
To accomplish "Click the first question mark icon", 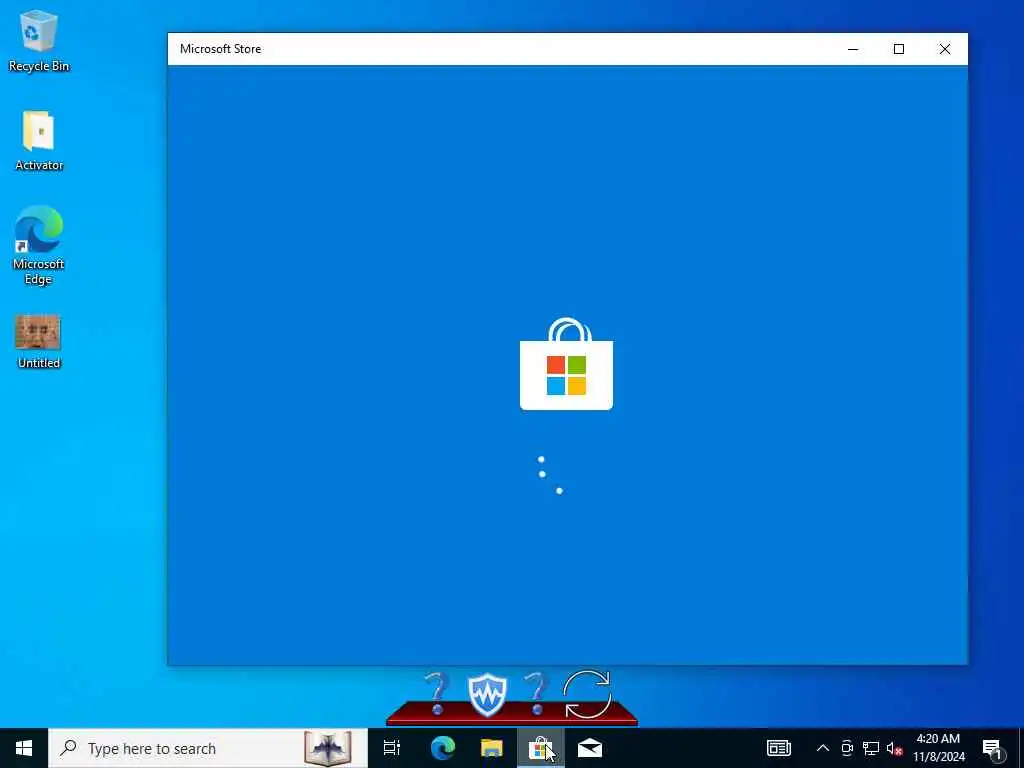I will pyautogui.click(x=437, y=694).
